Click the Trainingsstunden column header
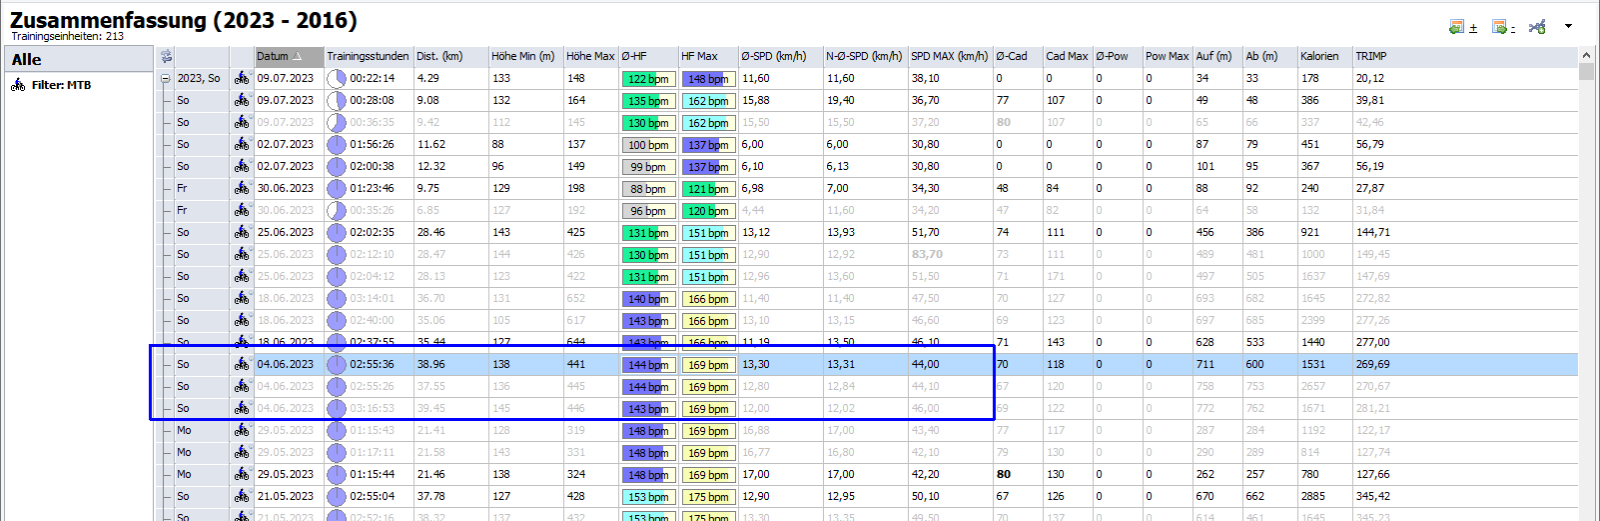This screenshot has width=1600, height=521. tap(367, 56)
